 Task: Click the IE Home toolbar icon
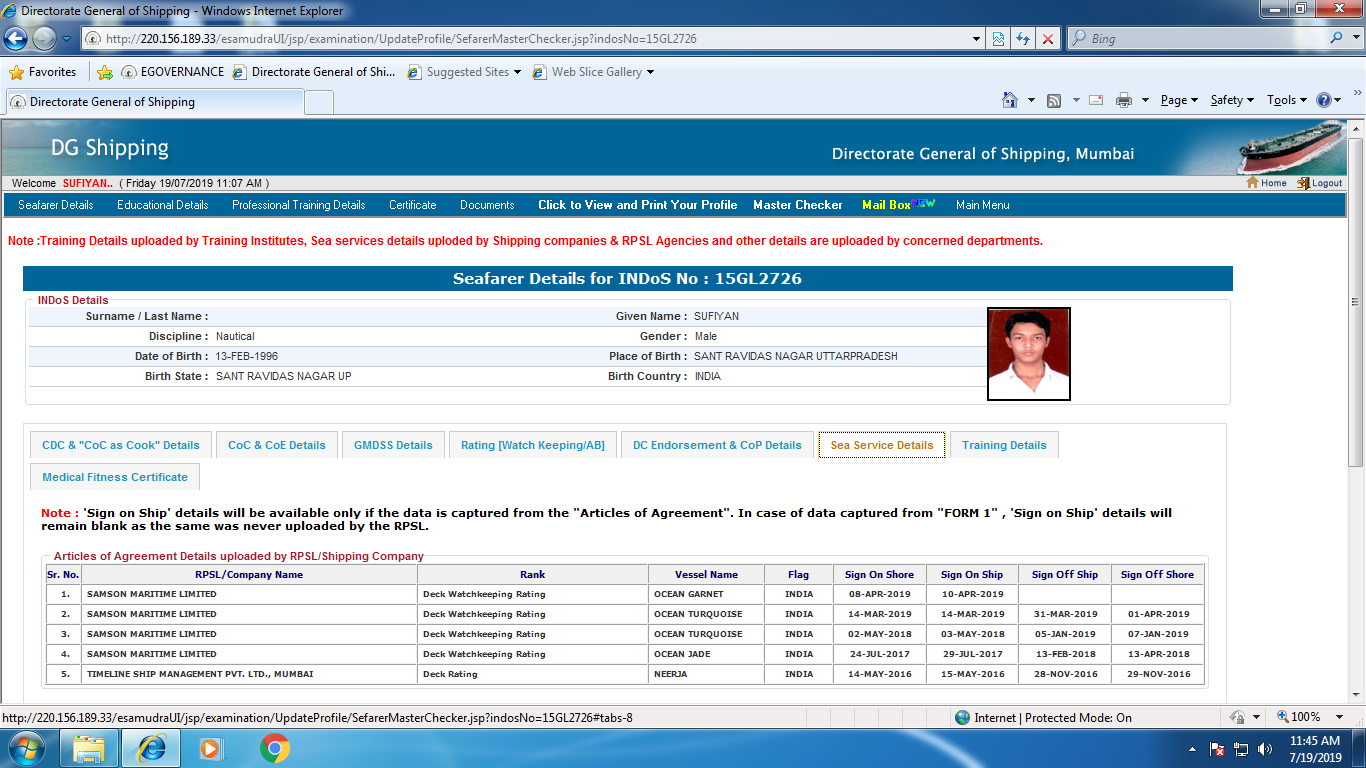[x=1010, y=100]
